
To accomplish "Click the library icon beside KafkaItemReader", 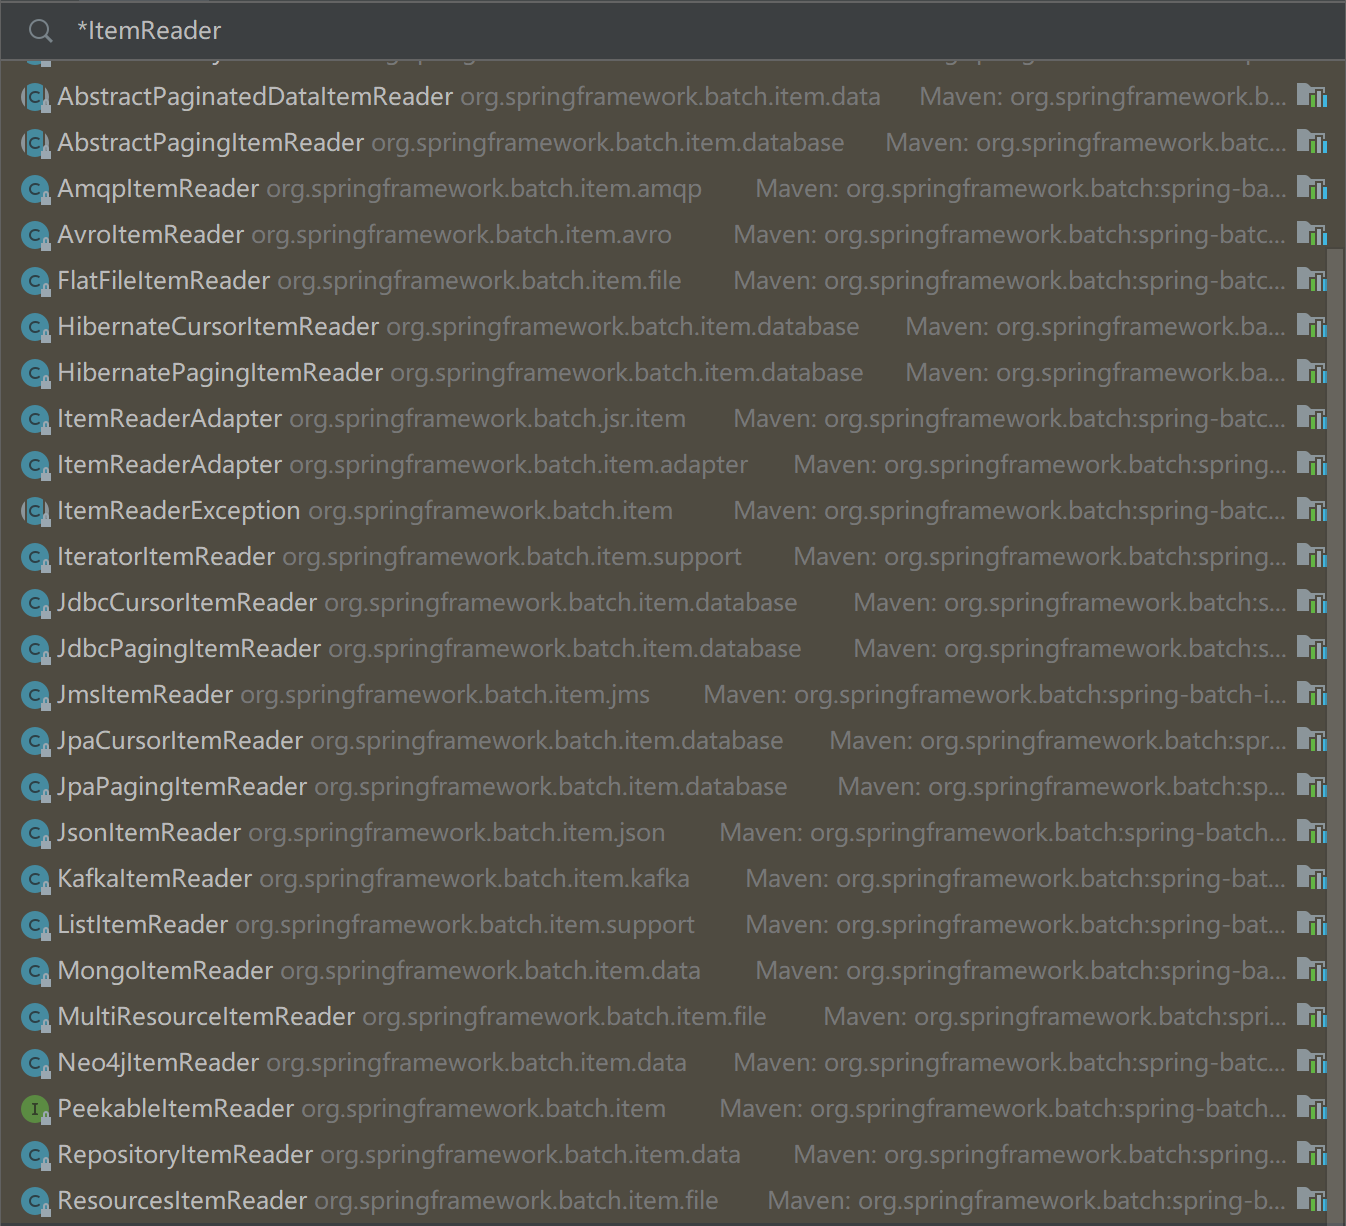I will click(1311, 879).
